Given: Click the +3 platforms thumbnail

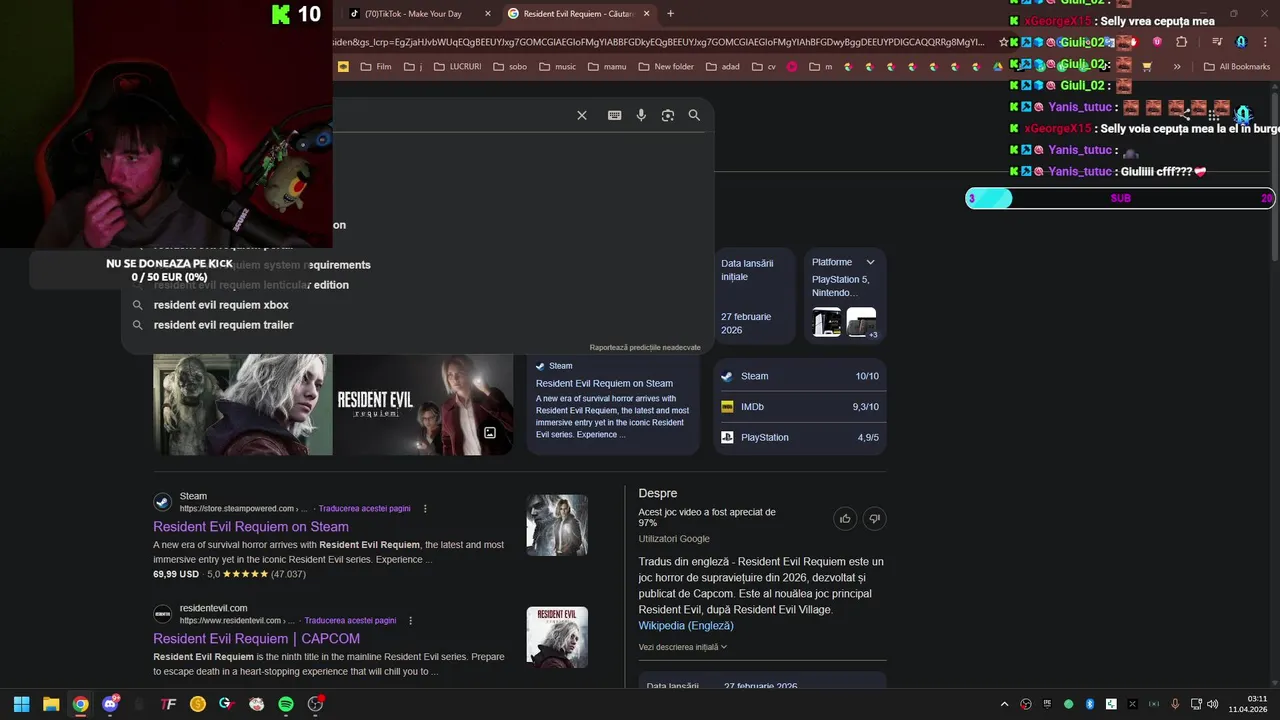Looking at the screenshot, I should pyautogui.click(x=861, y=322).
